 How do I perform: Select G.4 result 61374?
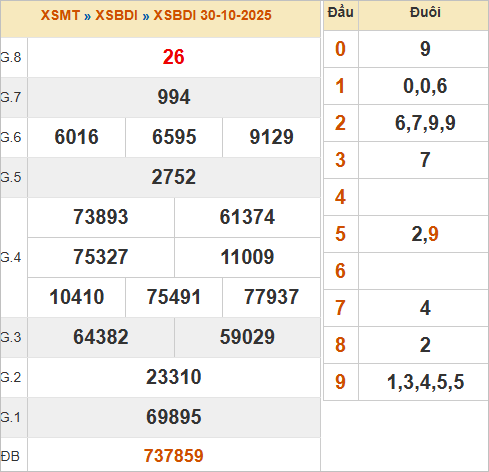[247, 217]
